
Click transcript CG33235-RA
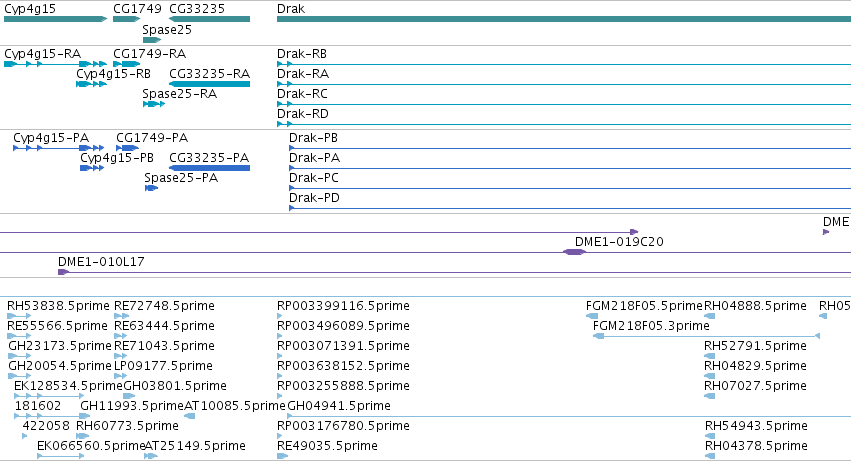(x=209, y=74)
